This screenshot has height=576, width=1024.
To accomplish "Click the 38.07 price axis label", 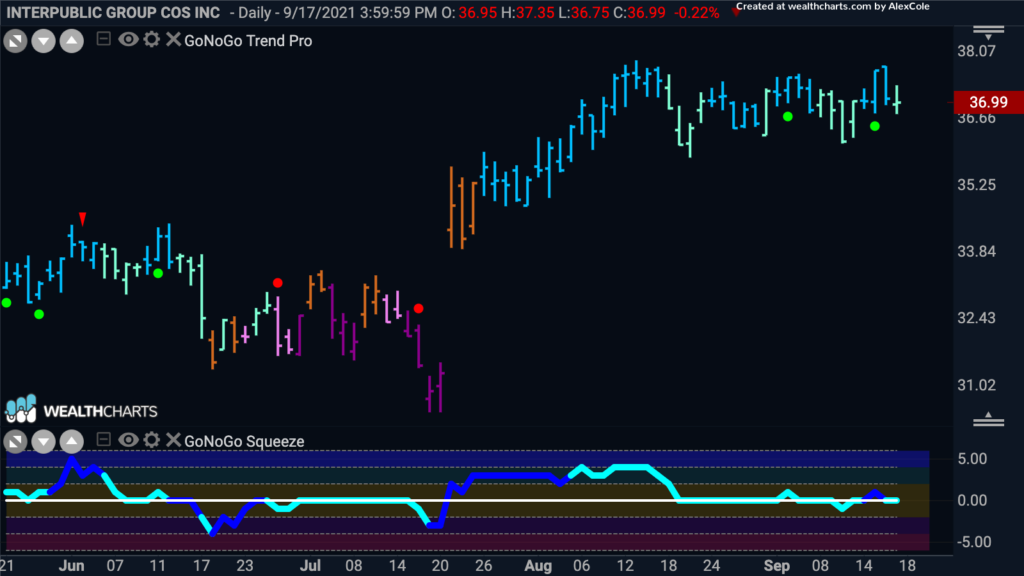I will 976,52.
